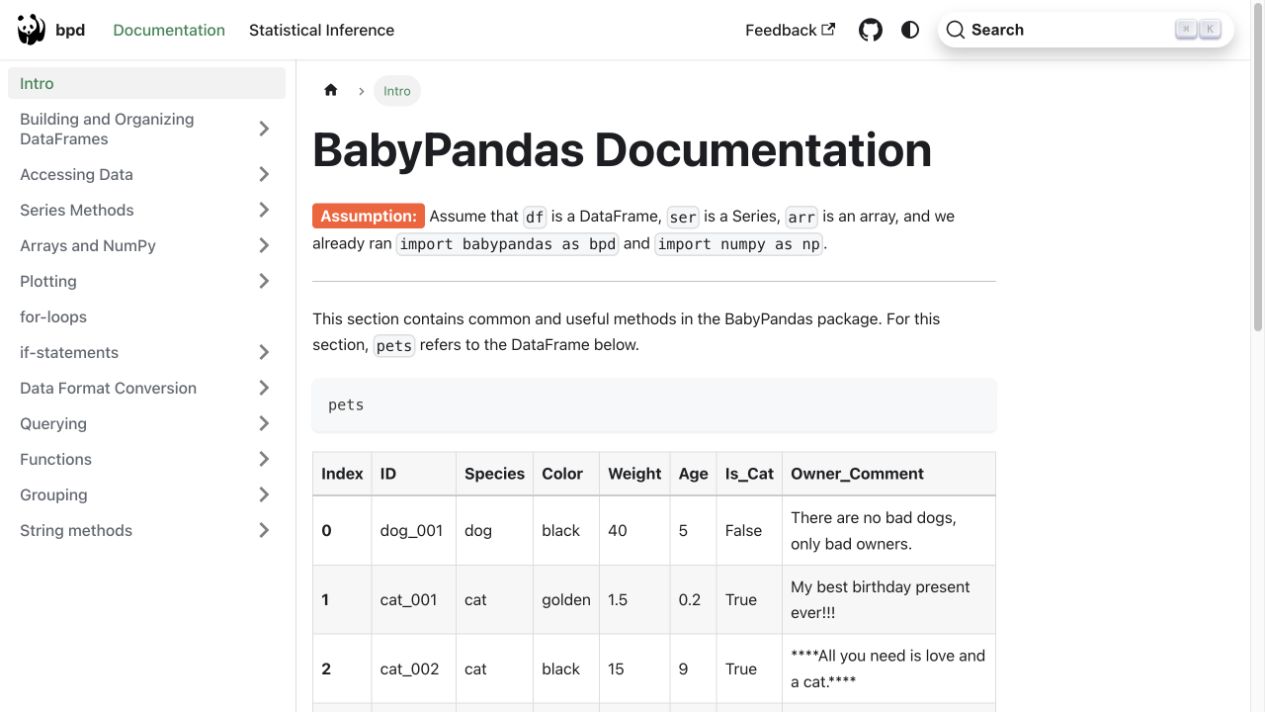
Task: Click the Intro breadcrumb pill
Action: tap(397, 90)
